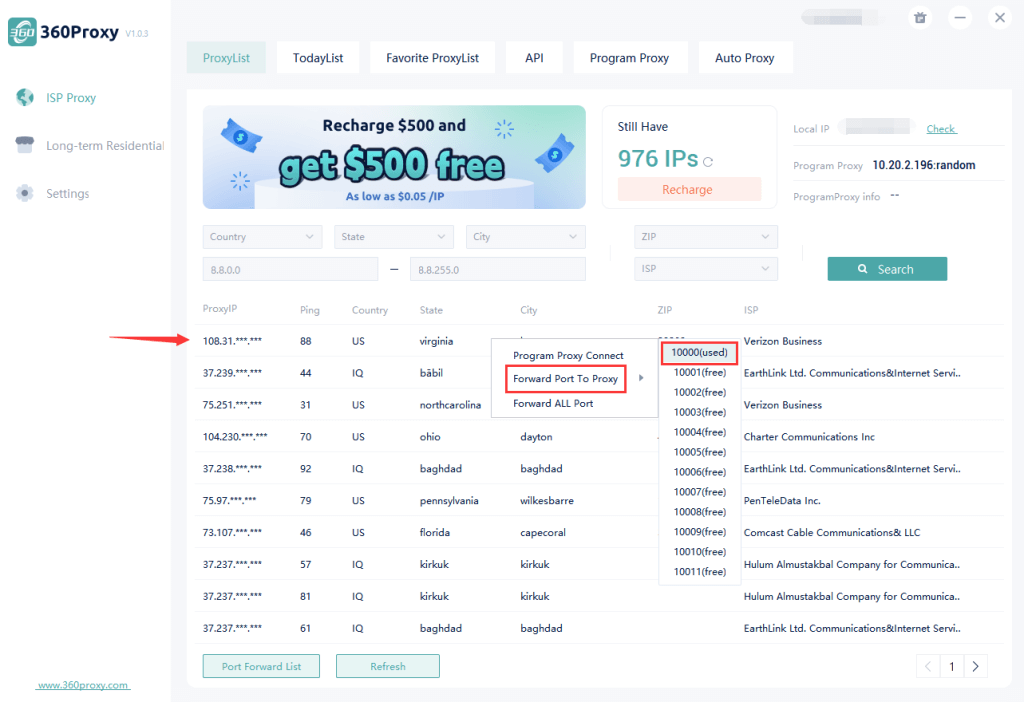This screenshot has width=1024, height=702.
Task: Open the Port Forward List
Action: pos(261,666)
